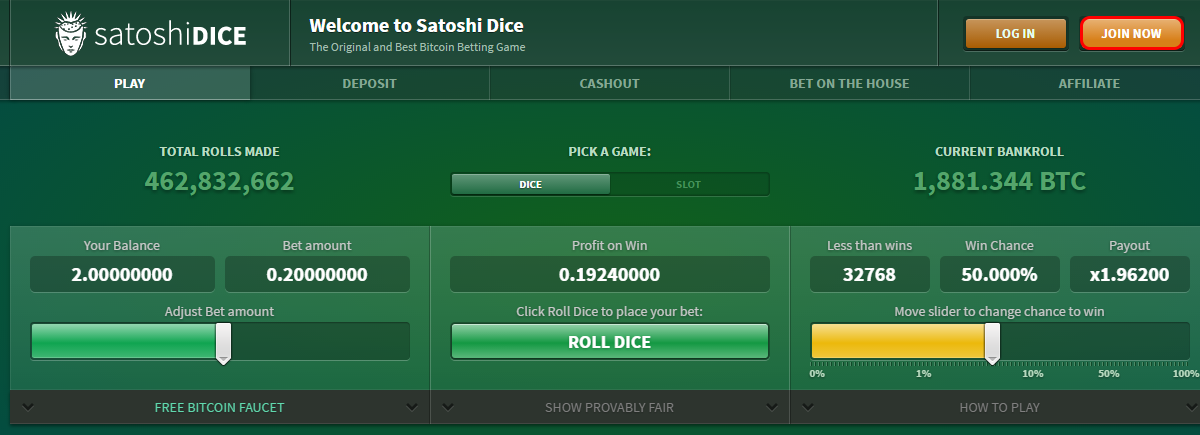Click the win chance slider handle
Image resolution: width=1200 pixels, height=435 pixels.
(992, 344)
